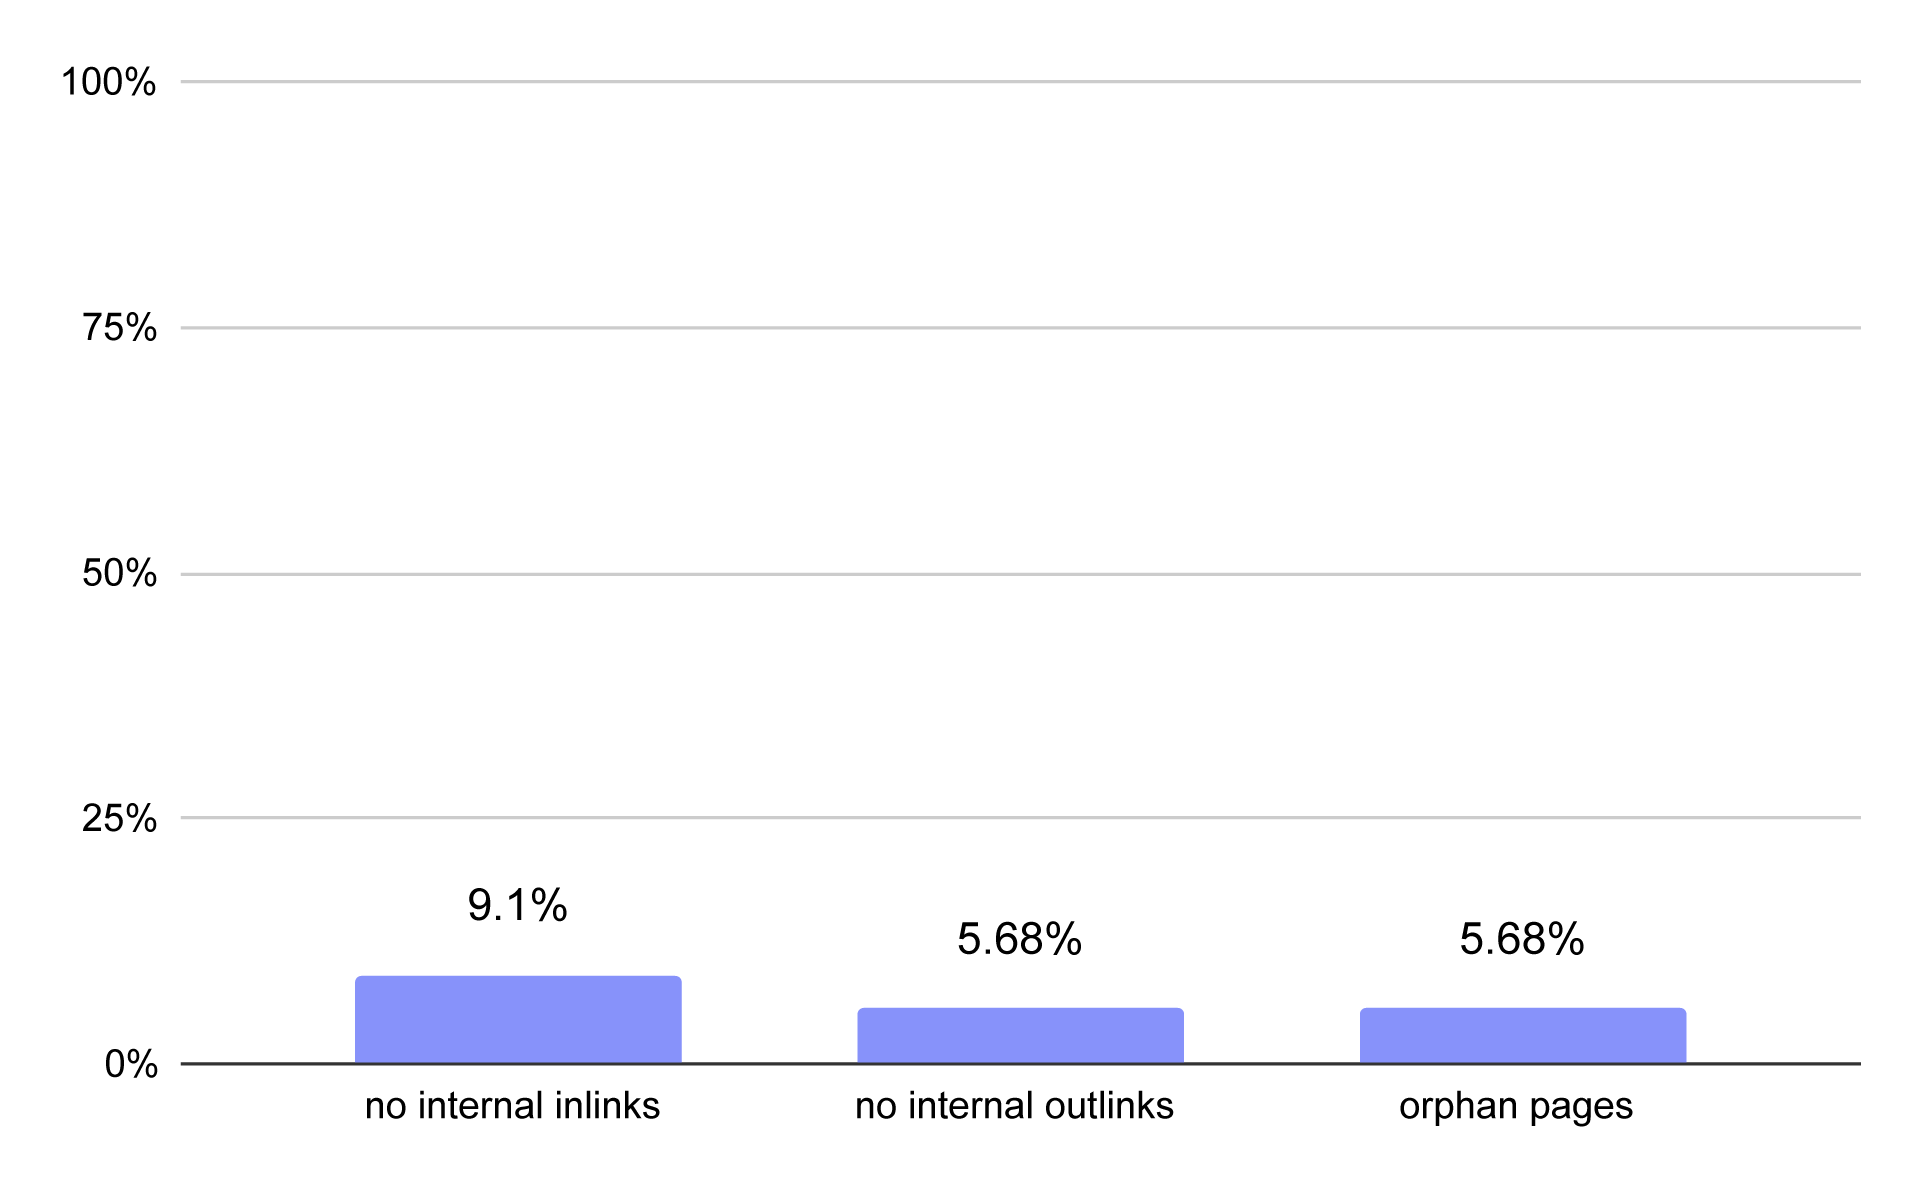Select the 9.1% data label
The image size is (1920, 1187).
click(x=517, y=906)
